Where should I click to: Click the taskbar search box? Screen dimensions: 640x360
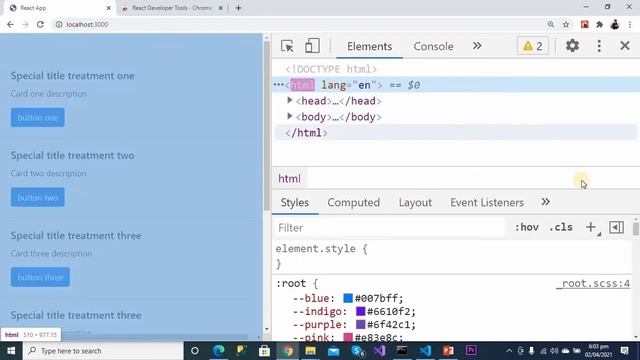point(103,351)
